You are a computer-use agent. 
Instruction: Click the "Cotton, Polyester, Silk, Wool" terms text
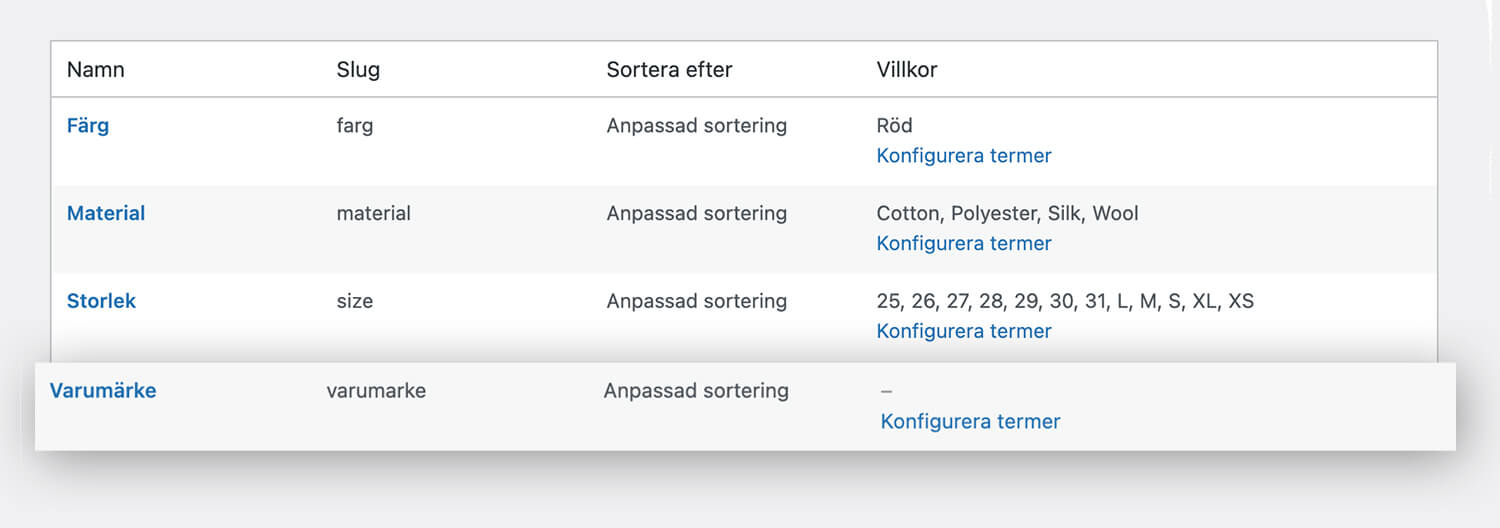coord(1007,214)
